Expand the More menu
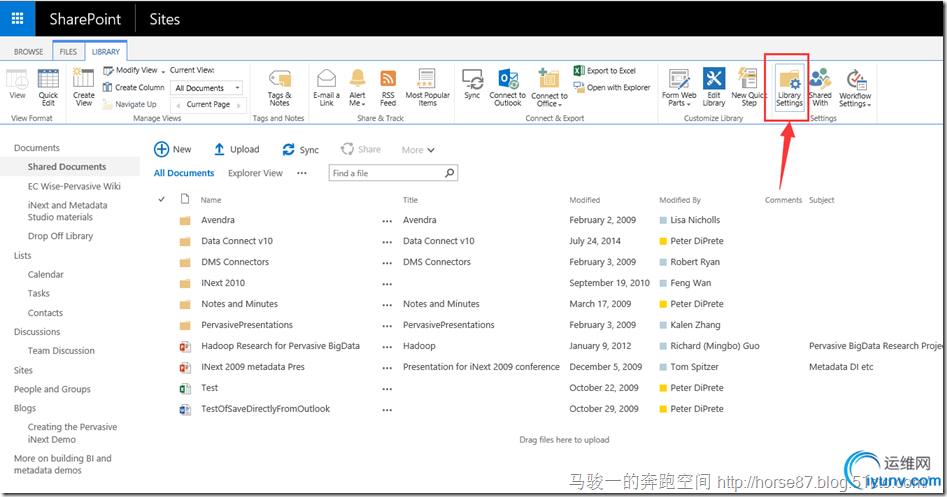 pyautogui.click(x=418, y=150)
